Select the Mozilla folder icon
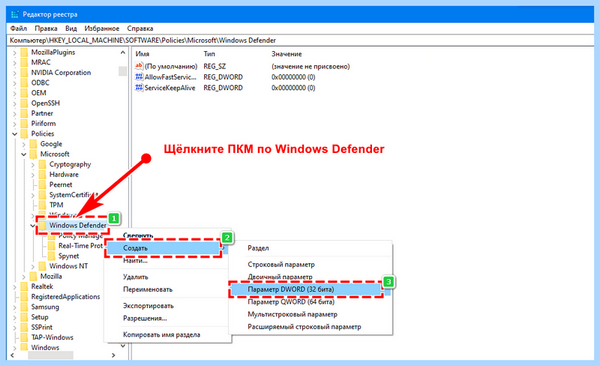 tap(34, 276)
